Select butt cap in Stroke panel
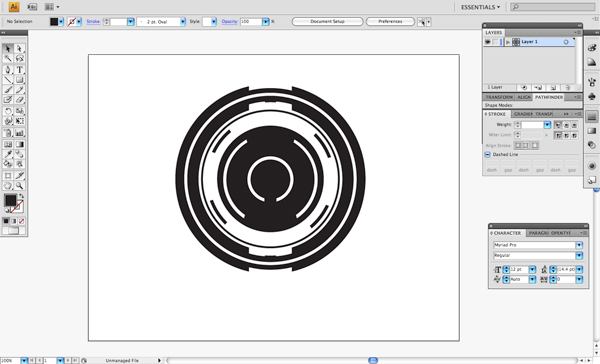Image resolution: width=600 pixels, height=364 pixels. (x=558, y=125)
